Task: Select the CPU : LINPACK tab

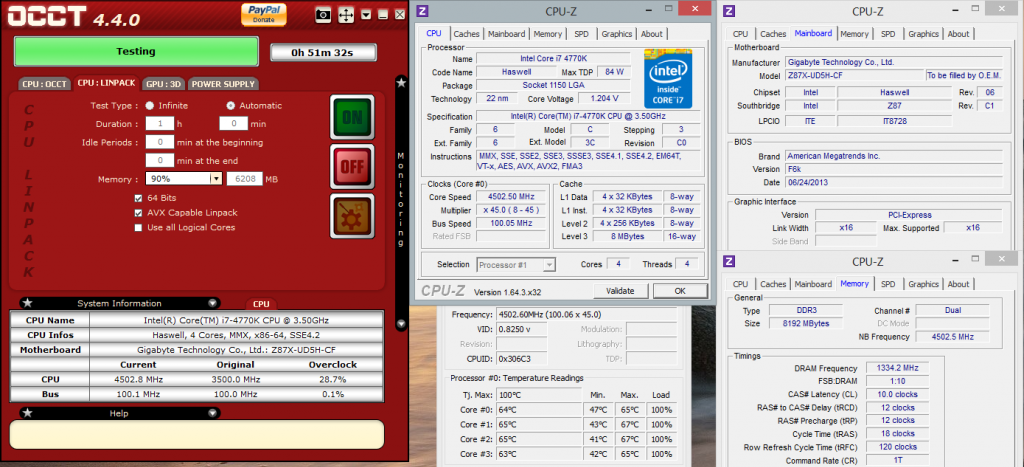Action: (x=106, y=83)
